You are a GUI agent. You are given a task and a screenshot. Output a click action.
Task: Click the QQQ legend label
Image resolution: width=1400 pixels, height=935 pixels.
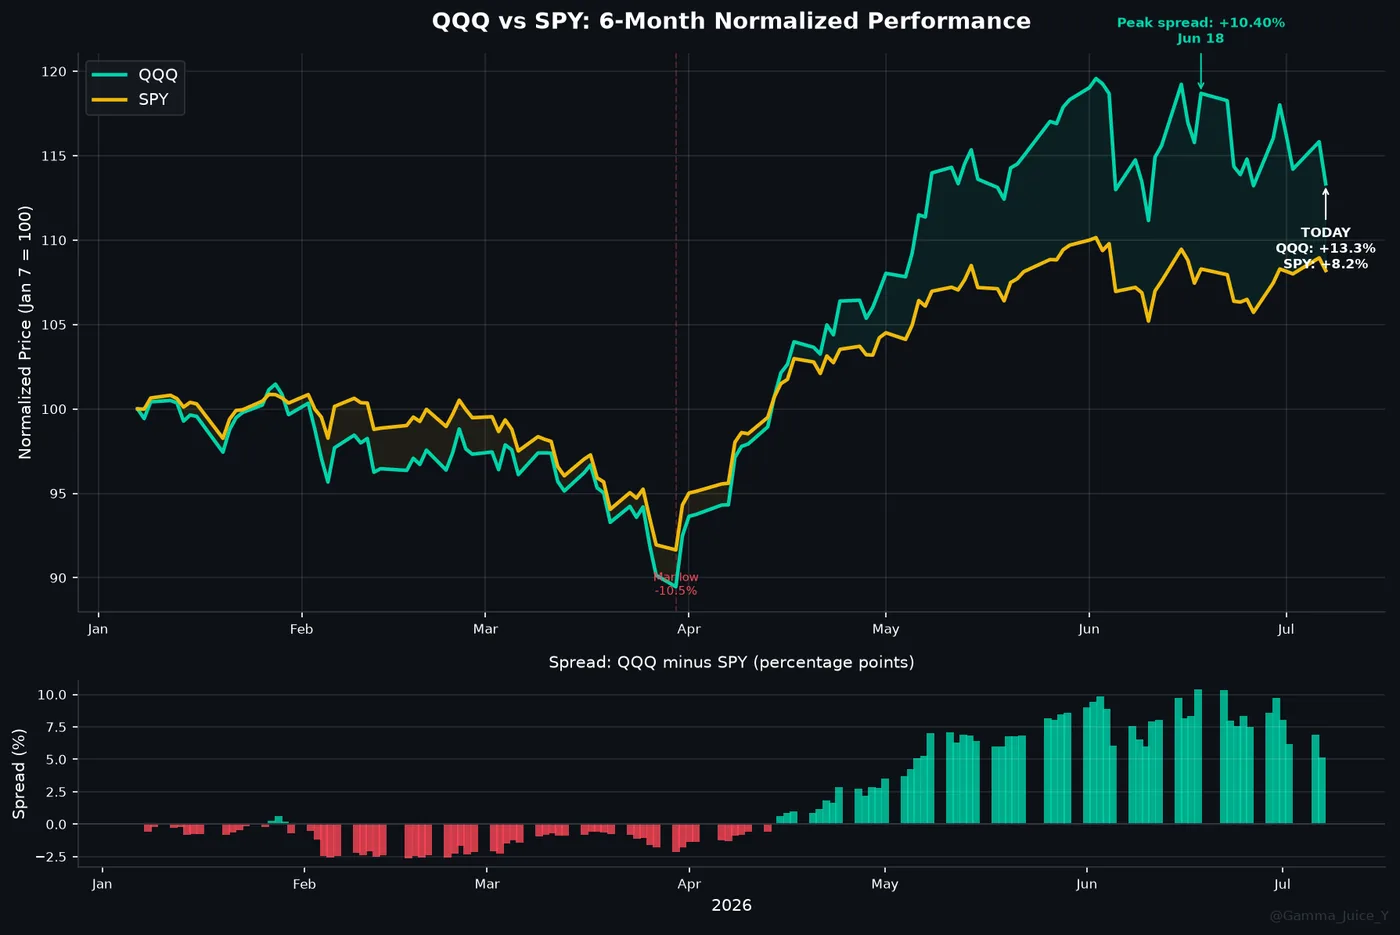tap(158, 75)
